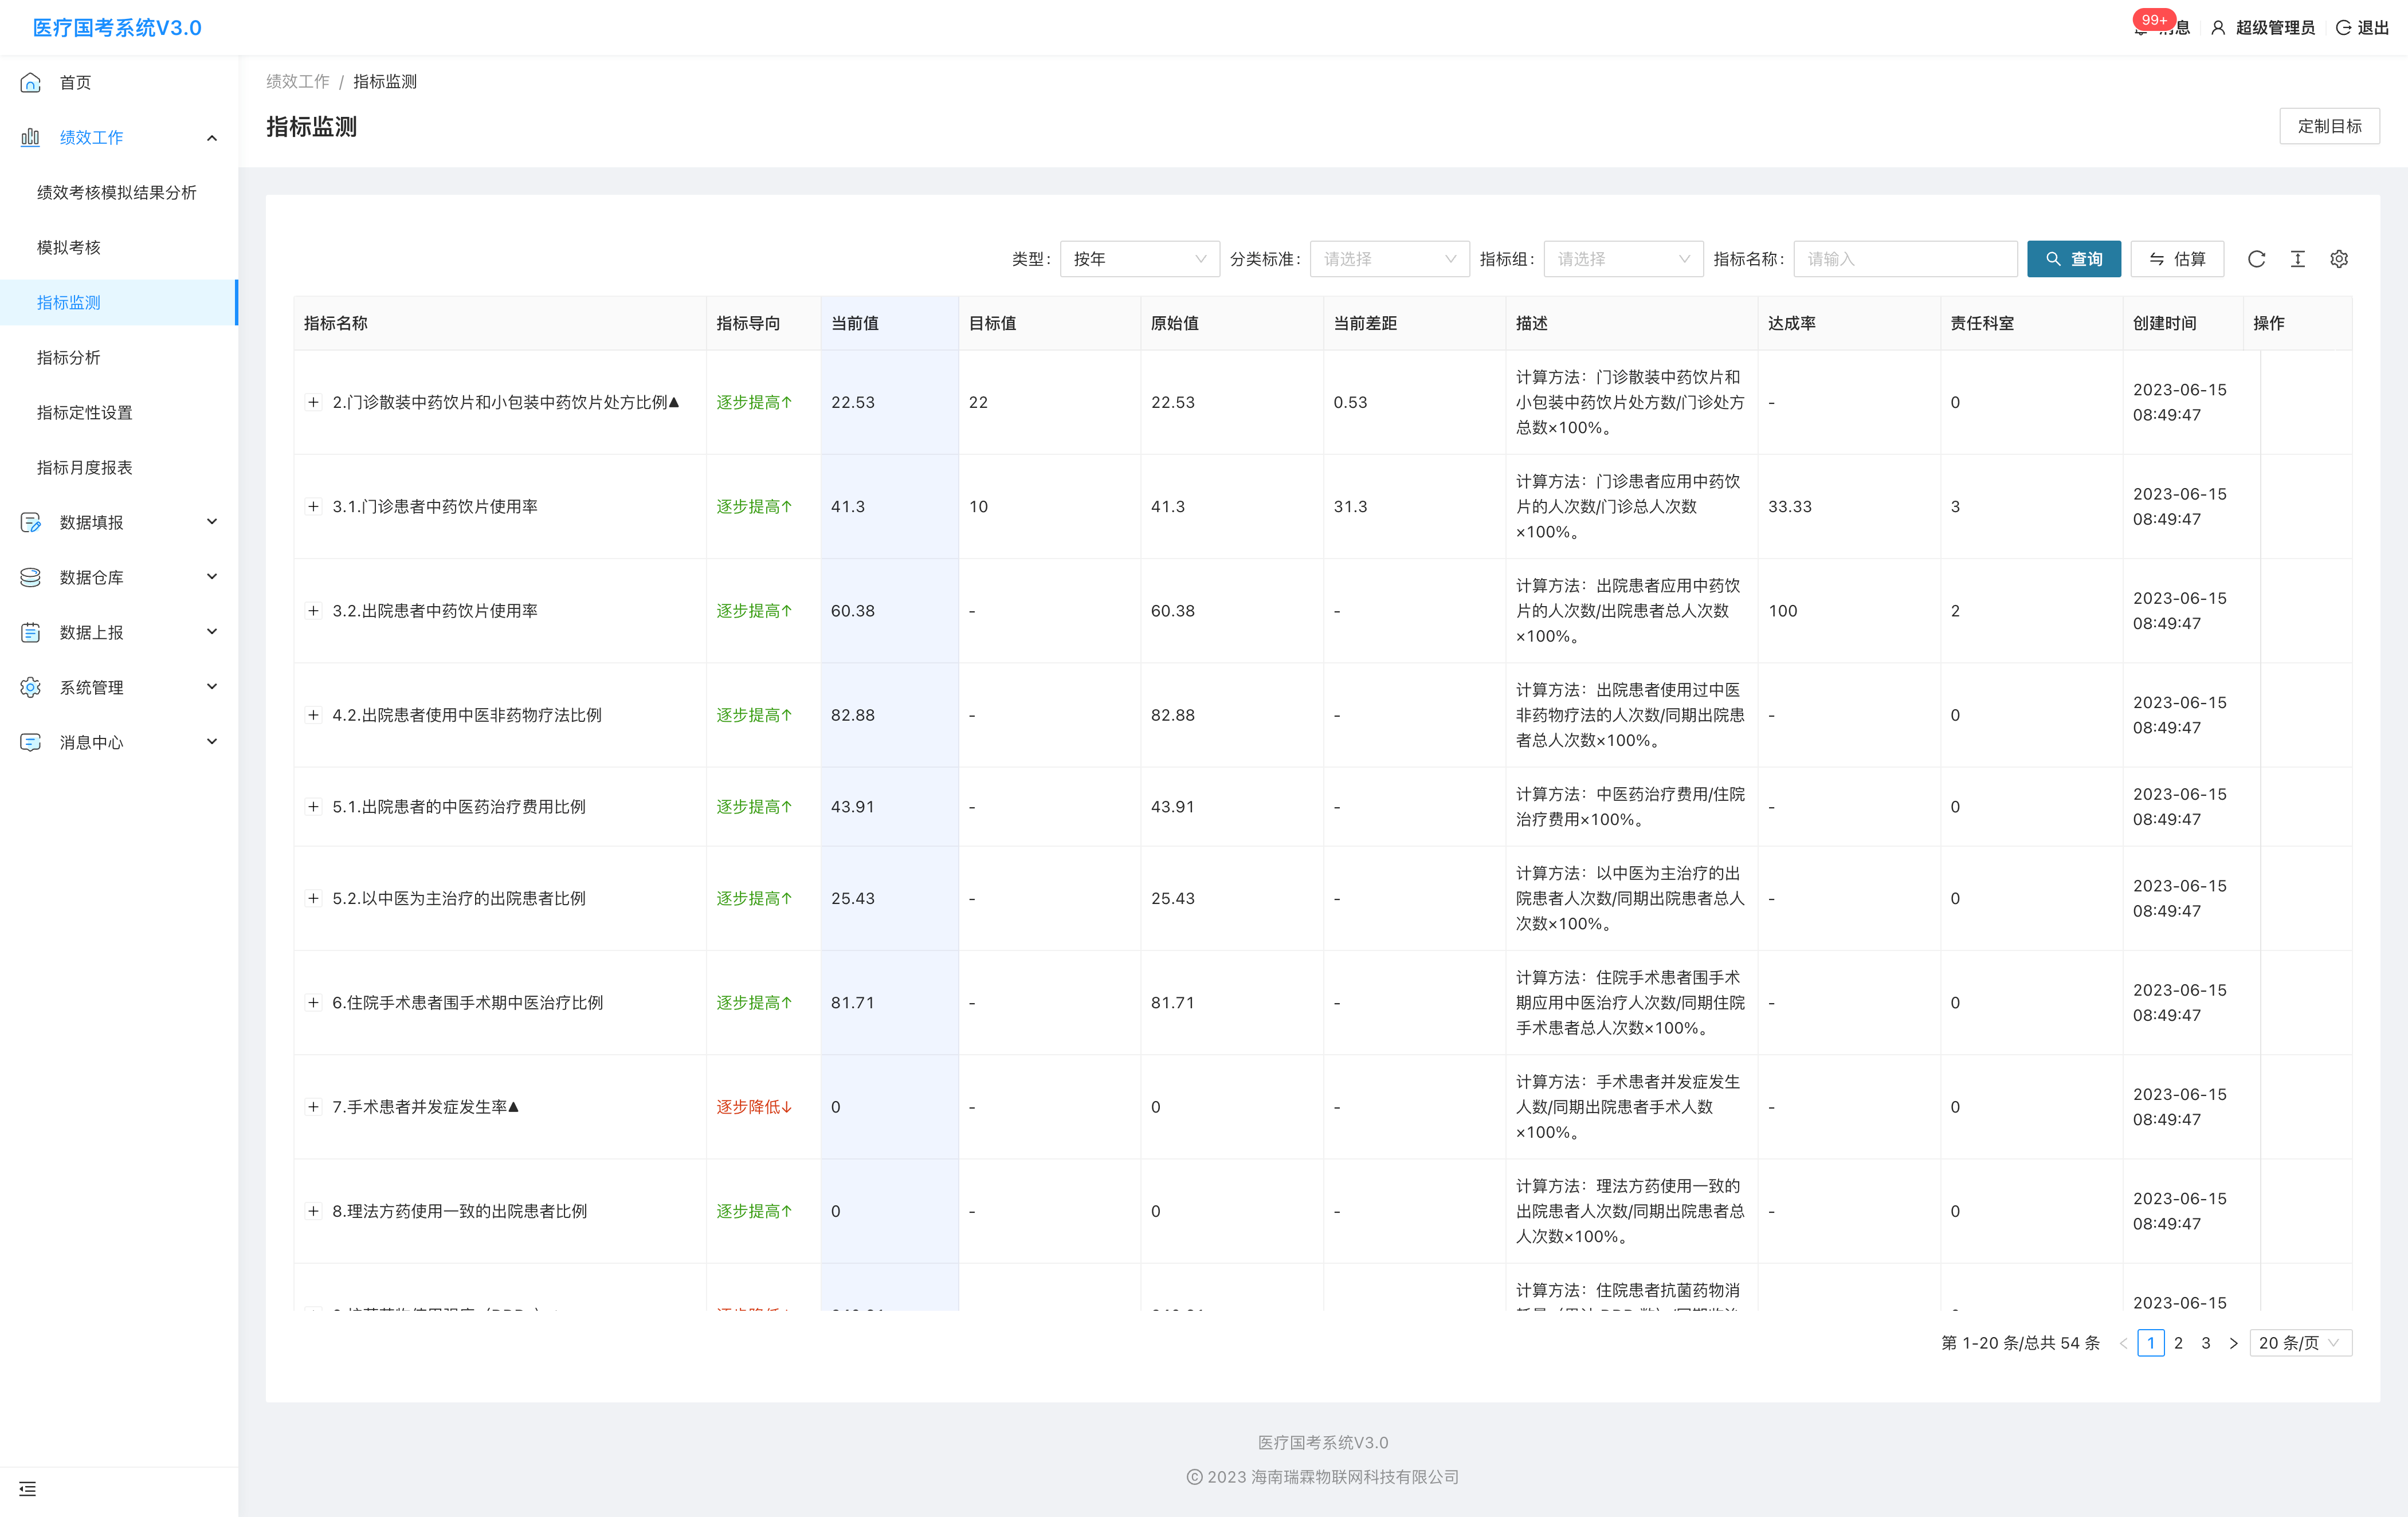
Task: Click the notification bell with 99+ badge
Action: [x=2142, y=28]
